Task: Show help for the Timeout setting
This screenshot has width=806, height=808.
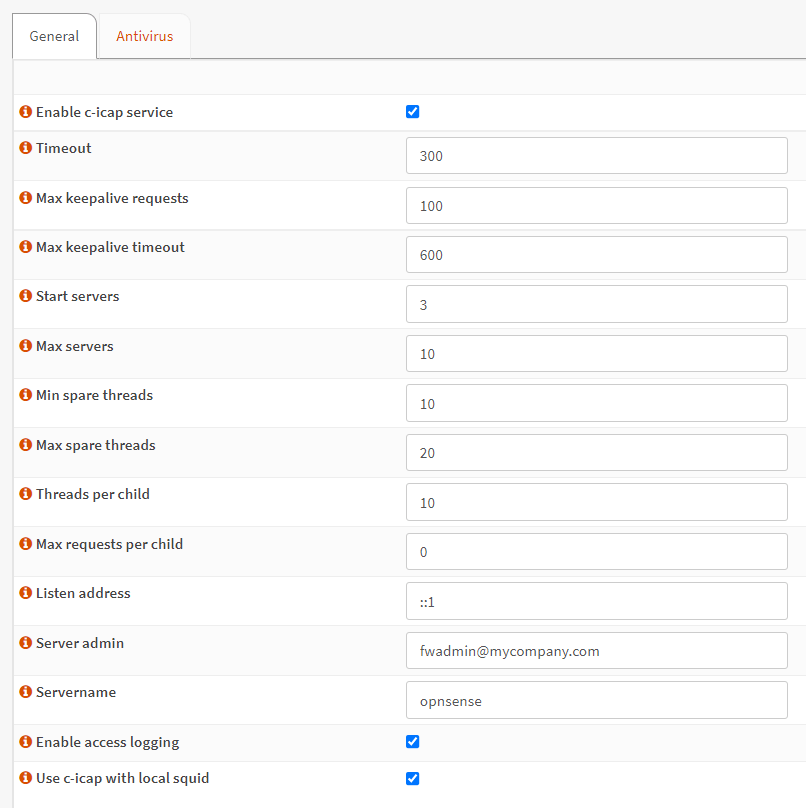Action: (x=26, y=148)
